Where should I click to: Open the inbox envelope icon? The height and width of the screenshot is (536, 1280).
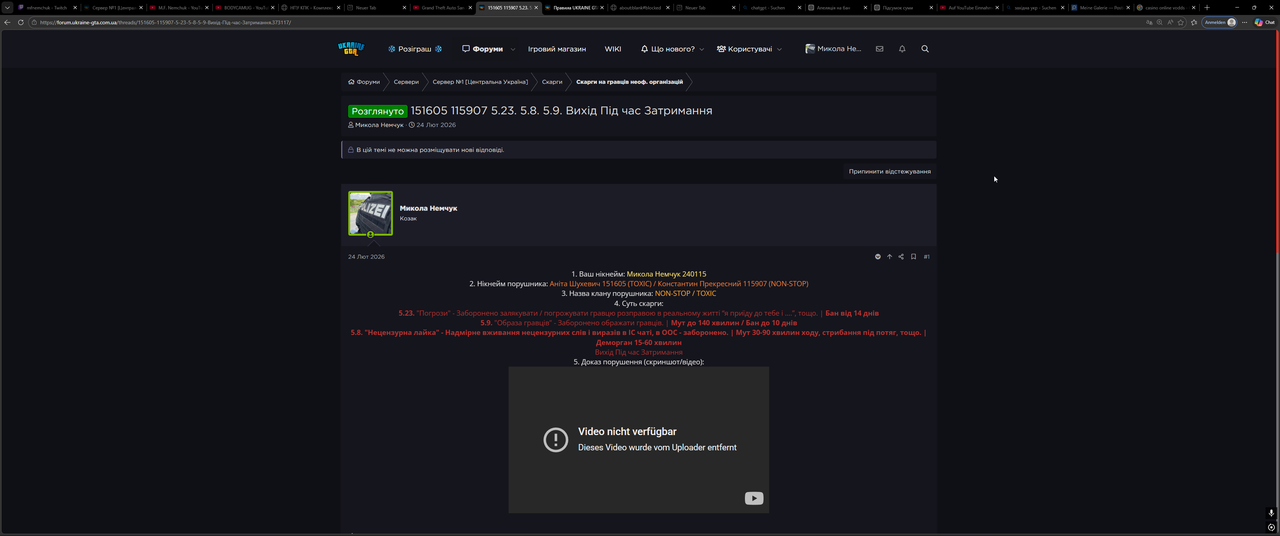(879, 49)
